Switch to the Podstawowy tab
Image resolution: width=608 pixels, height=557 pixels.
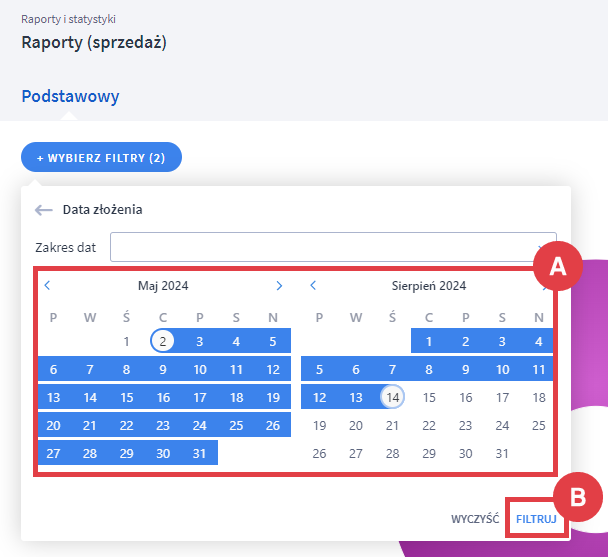pos(70,97)
